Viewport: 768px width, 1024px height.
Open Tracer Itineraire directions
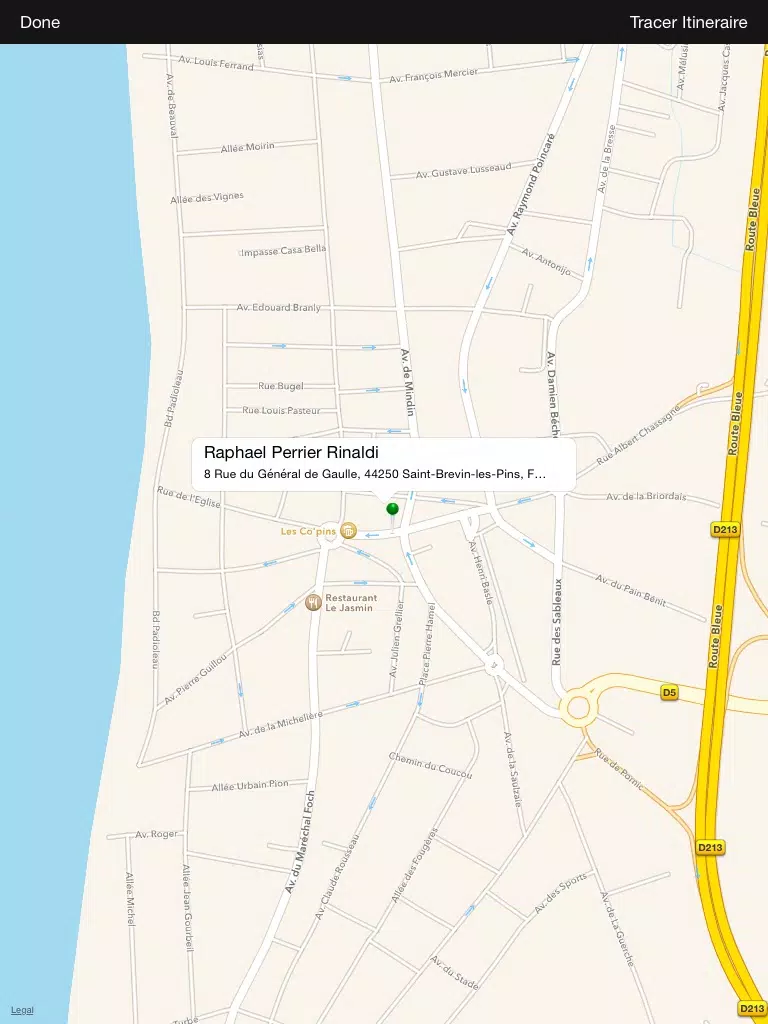click(x=688, y=22)
